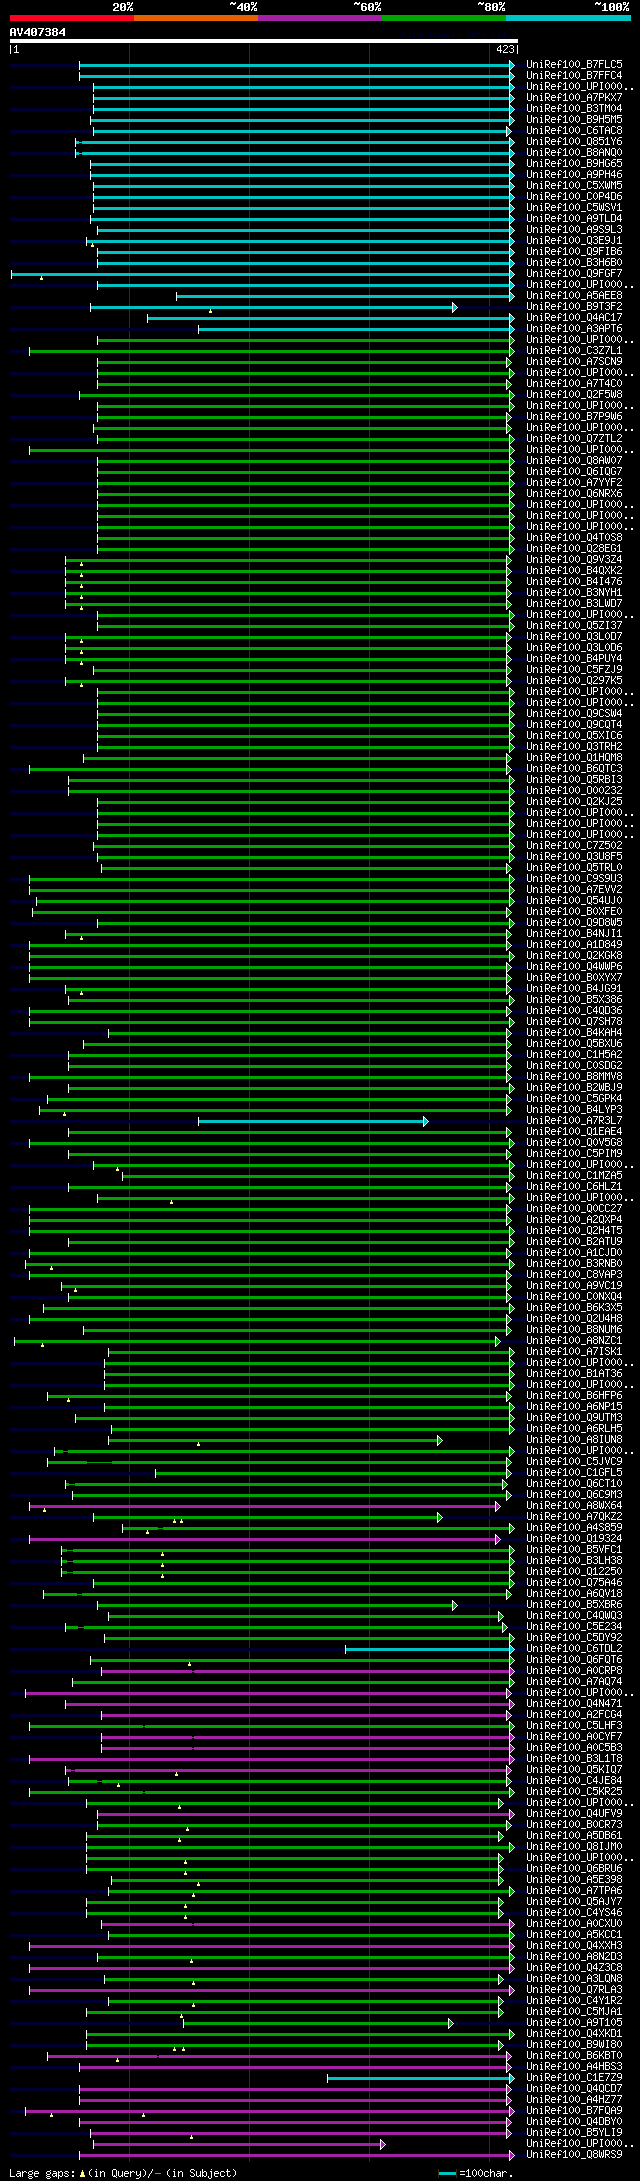Select the UniRef100_Q2H4T5 label

pos(574,1231)
